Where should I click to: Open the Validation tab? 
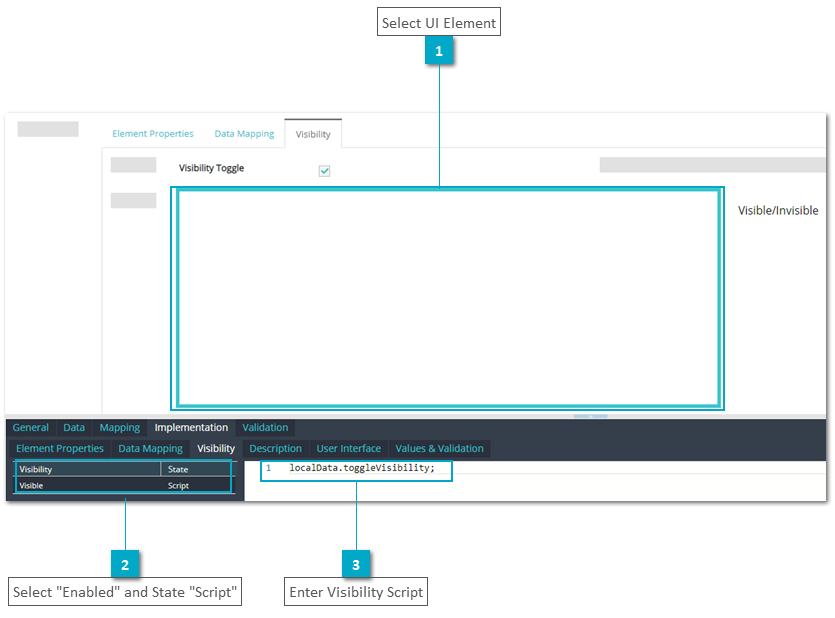[265, 427]
